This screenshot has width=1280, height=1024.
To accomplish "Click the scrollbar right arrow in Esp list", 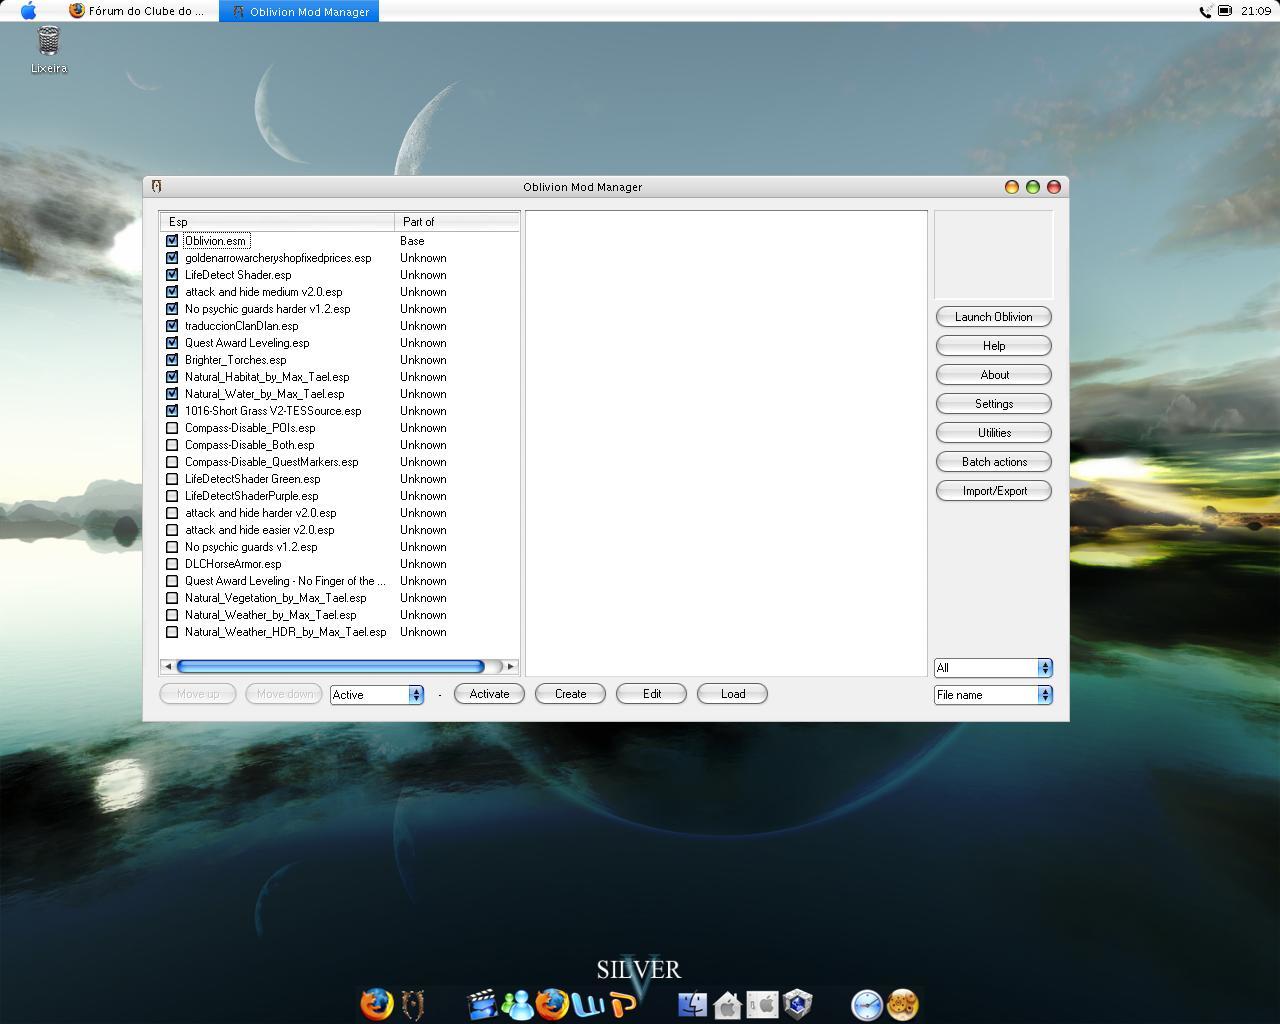I will [511, 666].
